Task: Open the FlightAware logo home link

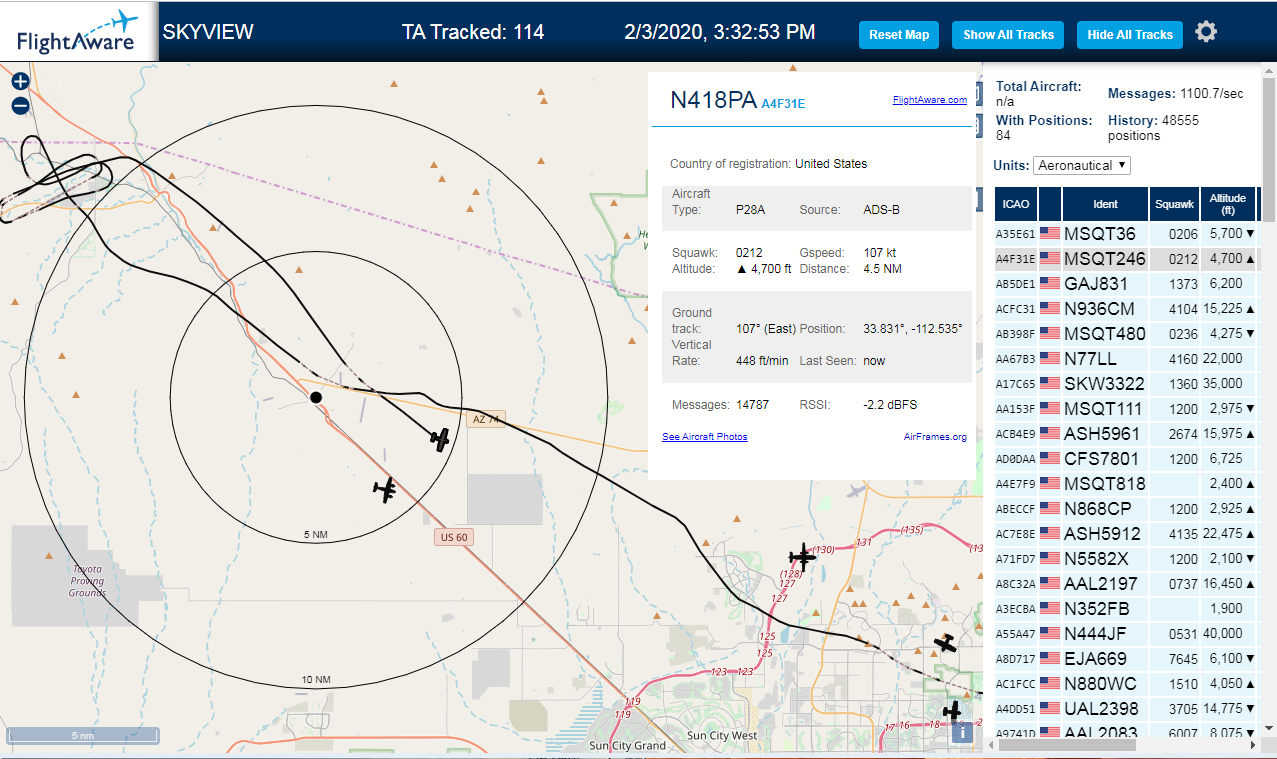Action: pyautogui.click(x=78, y=32)
